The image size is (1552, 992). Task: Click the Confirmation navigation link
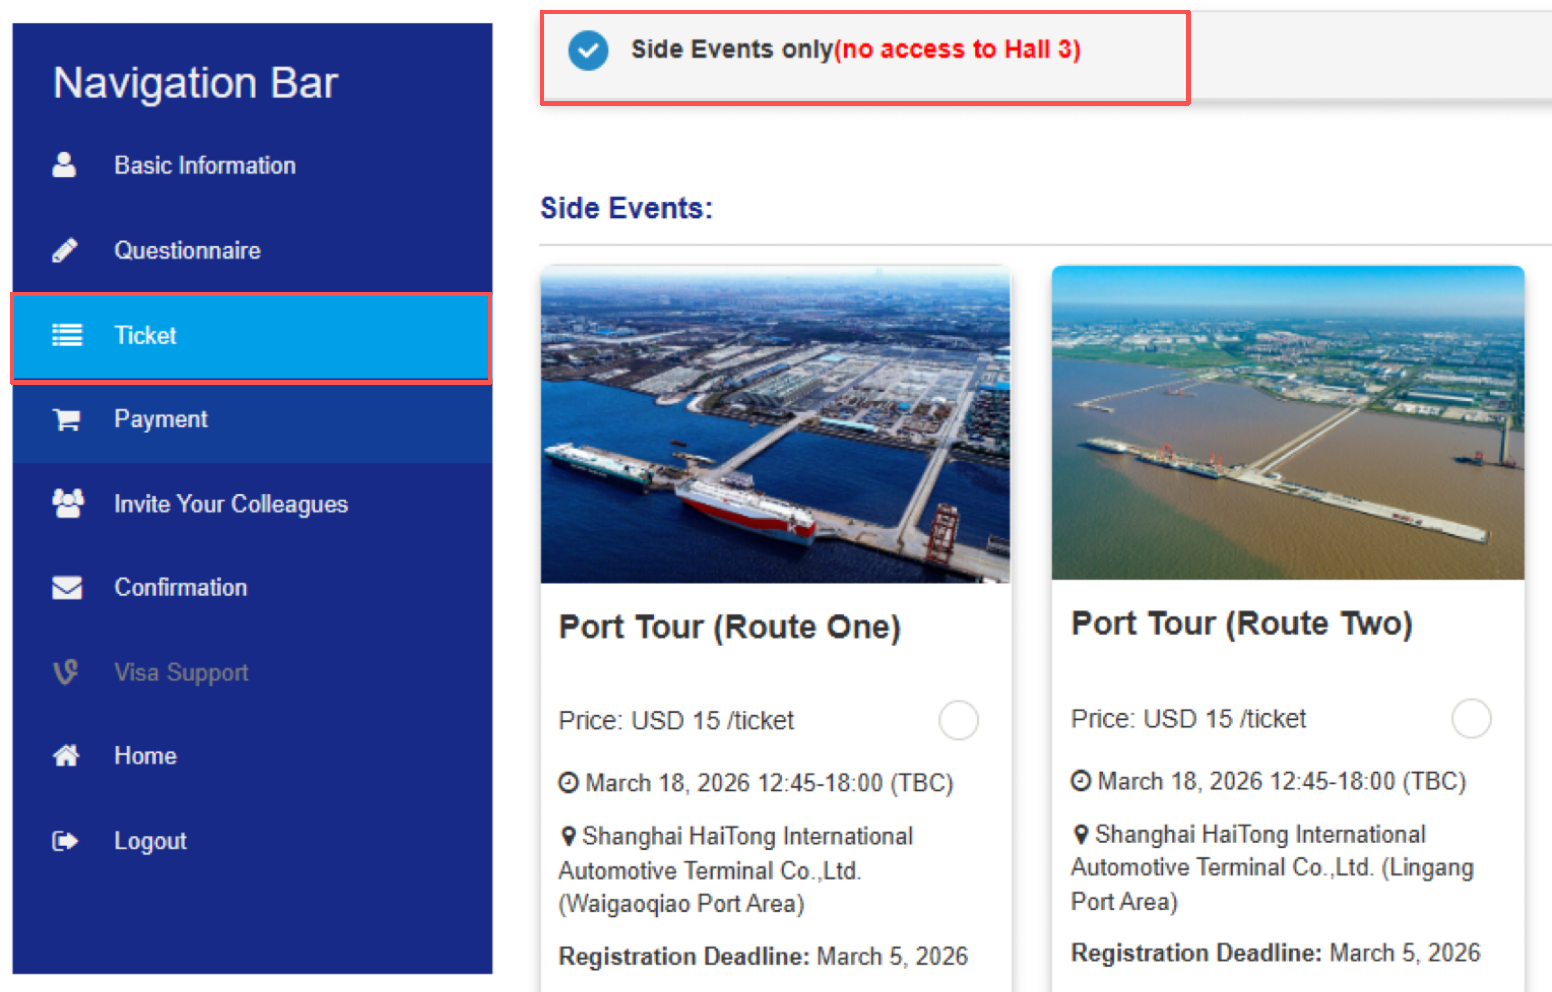(180, 587)
